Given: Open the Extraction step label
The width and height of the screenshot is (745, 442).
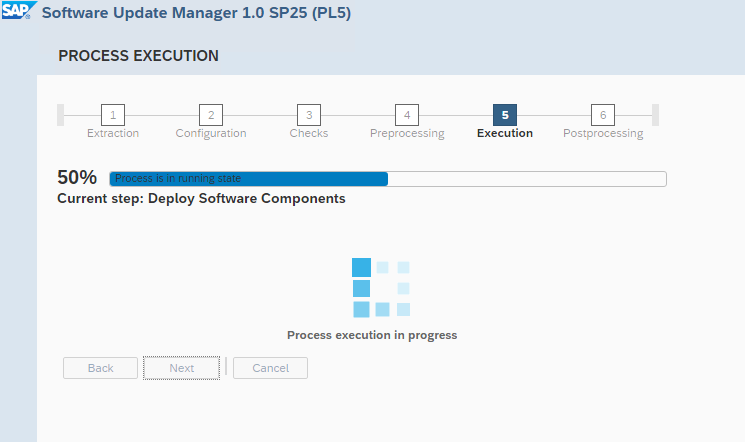Looking at the screenshot, I should 113,133.
